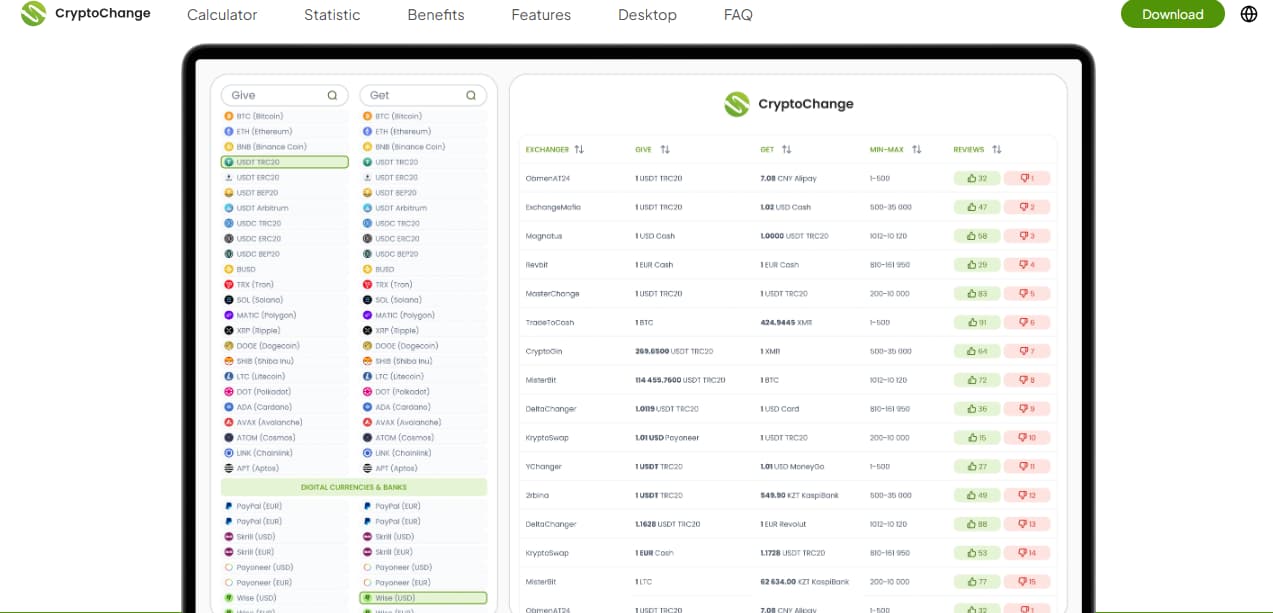The height and width of the screenshot is (613, 1273).
Task: Open the ExchangeMafia exchanger row name
Action: pyautogui.click(x=553, y=207)
